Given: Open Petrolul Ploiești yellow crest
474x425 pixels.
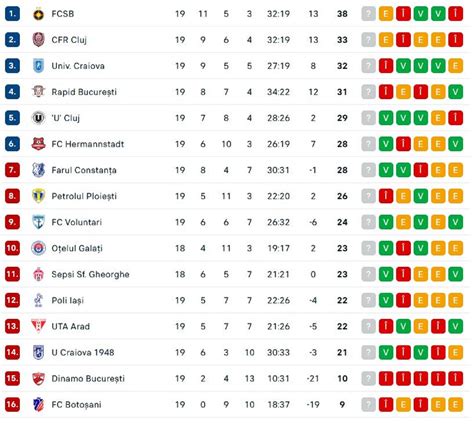Looking at the screenshot, I should click(x=39, y=196).
